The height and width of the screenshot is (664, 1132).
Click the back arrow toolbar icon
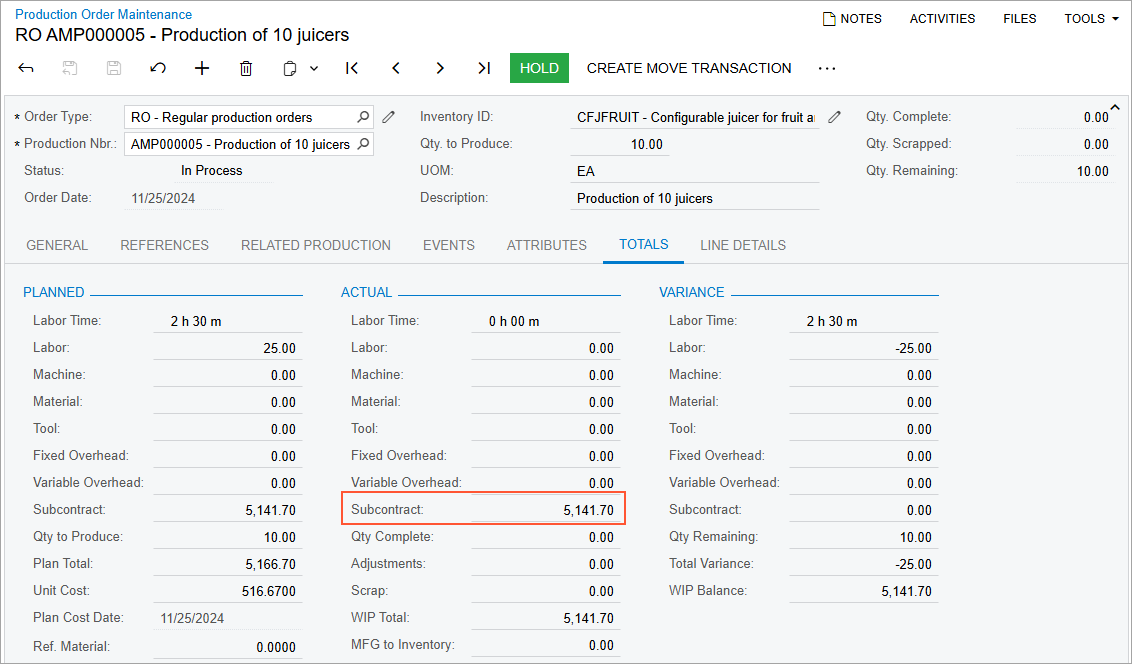tap(26, 68)
